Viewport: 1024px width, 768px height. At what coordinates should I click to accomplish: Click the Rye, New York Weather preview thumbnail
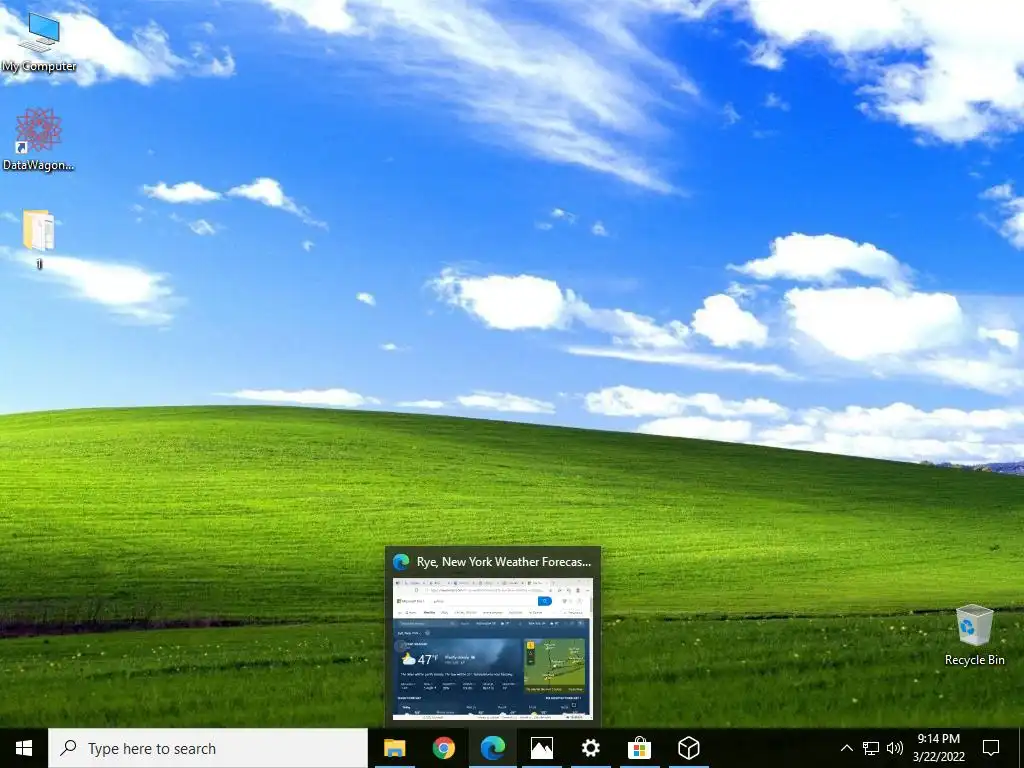[492, 649]
